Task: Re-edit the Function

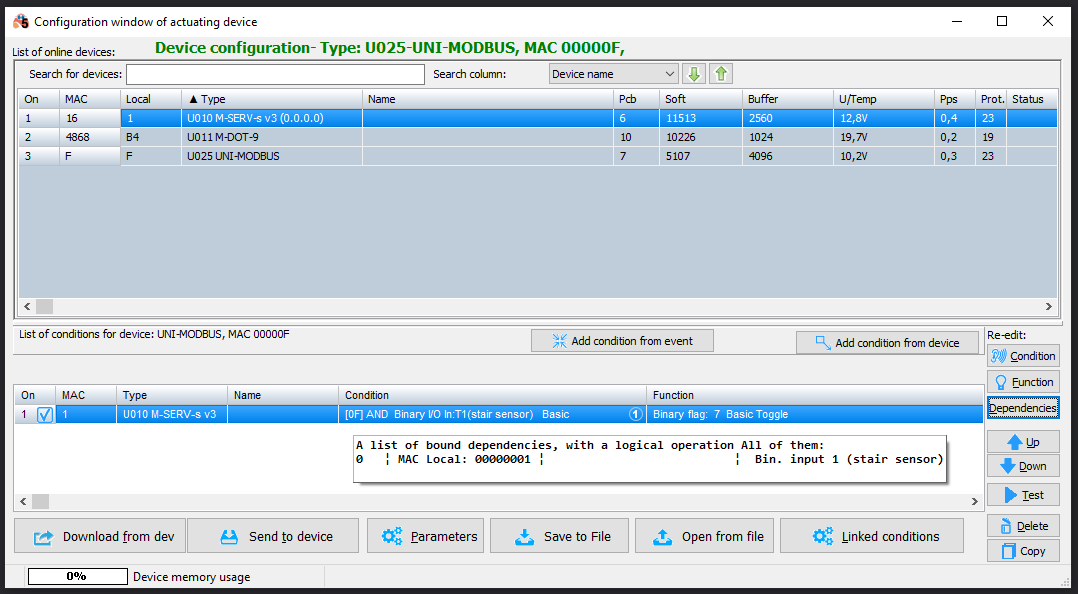Action: click(1023, 382)
